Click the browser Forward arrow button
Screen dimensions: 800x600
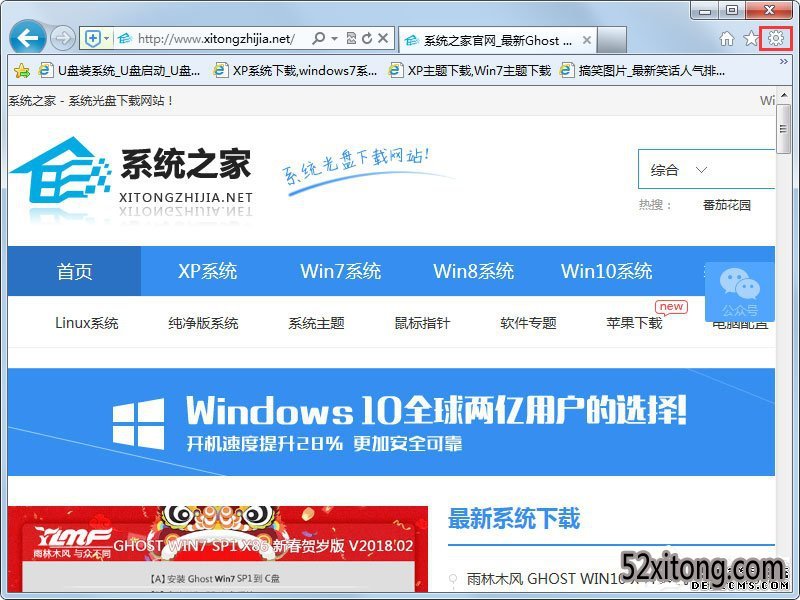63,38
